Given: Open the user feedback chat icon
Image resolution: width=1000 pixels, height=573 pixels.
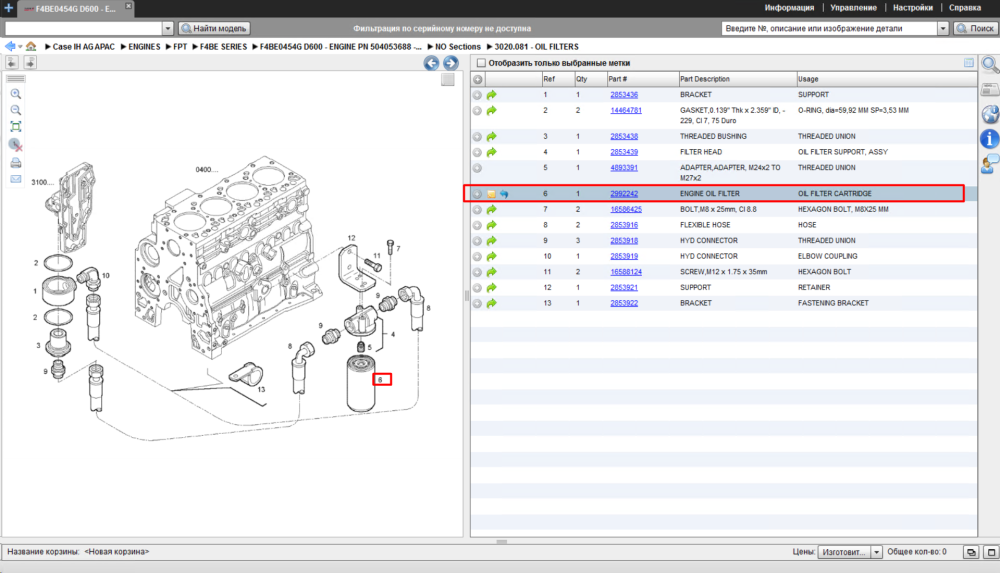Looking at the screenshot, I should [990, 164].
